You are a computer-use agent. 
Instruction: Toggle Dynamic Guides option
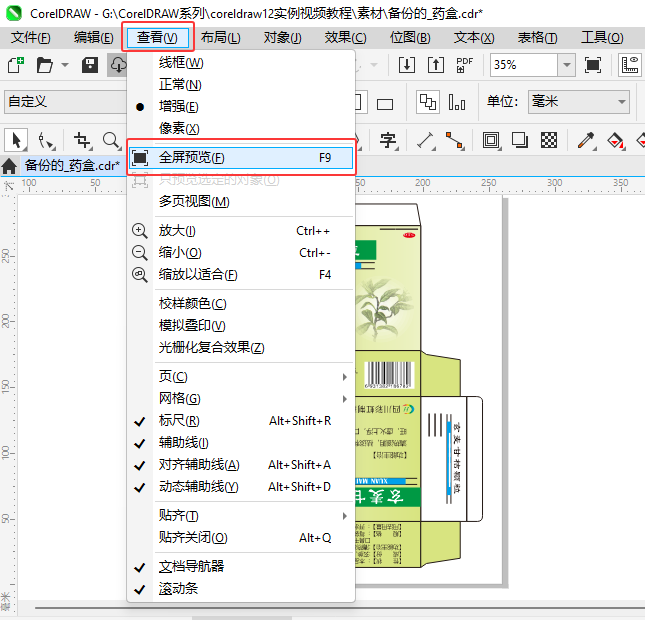click(241, 487)
